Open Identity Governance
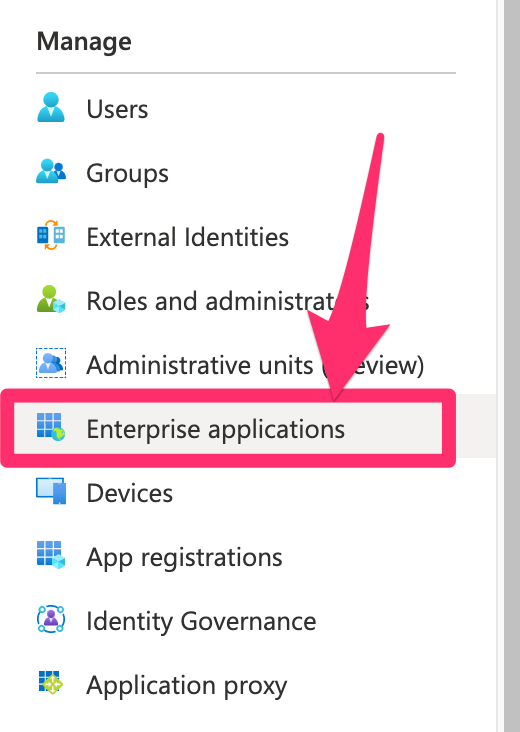The width and height of the screenshot is (520, 732). click(x=201, y=621)
